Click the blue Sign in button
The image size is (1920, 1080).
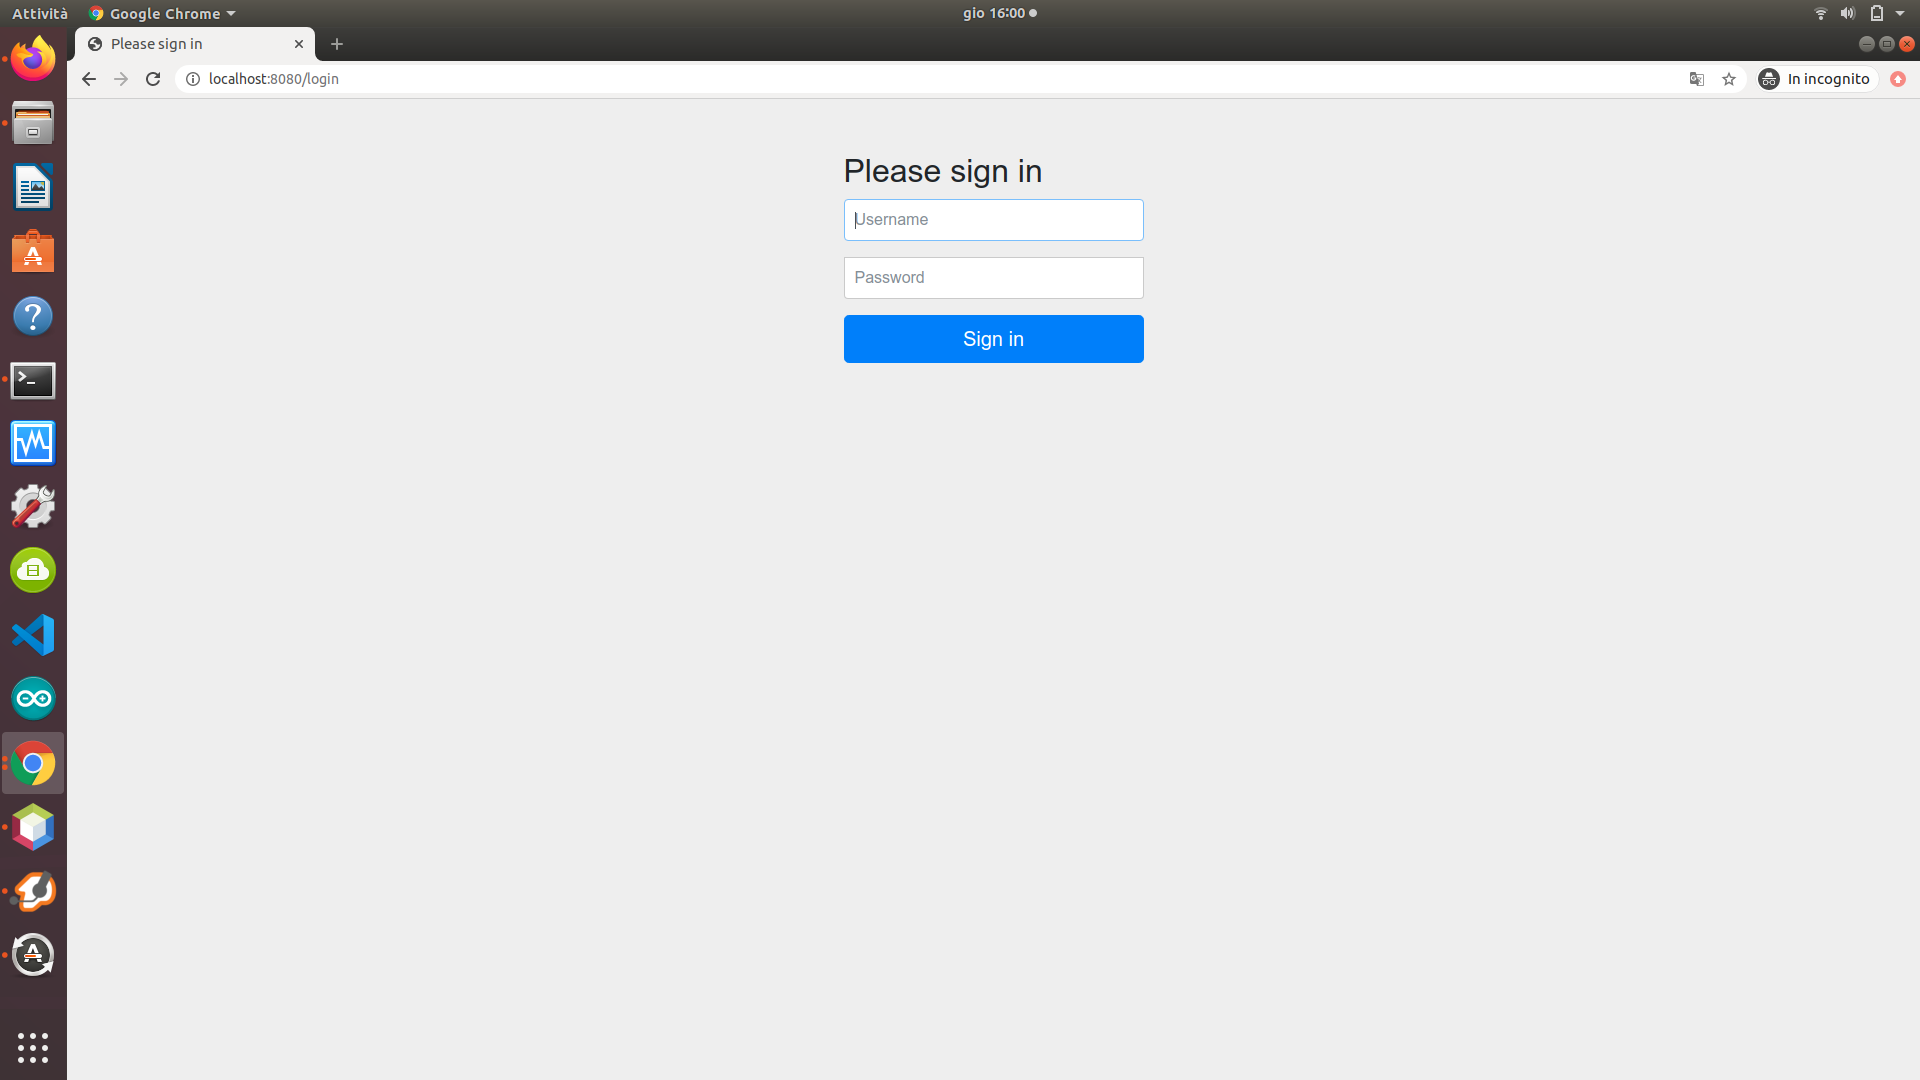point(993,339)
